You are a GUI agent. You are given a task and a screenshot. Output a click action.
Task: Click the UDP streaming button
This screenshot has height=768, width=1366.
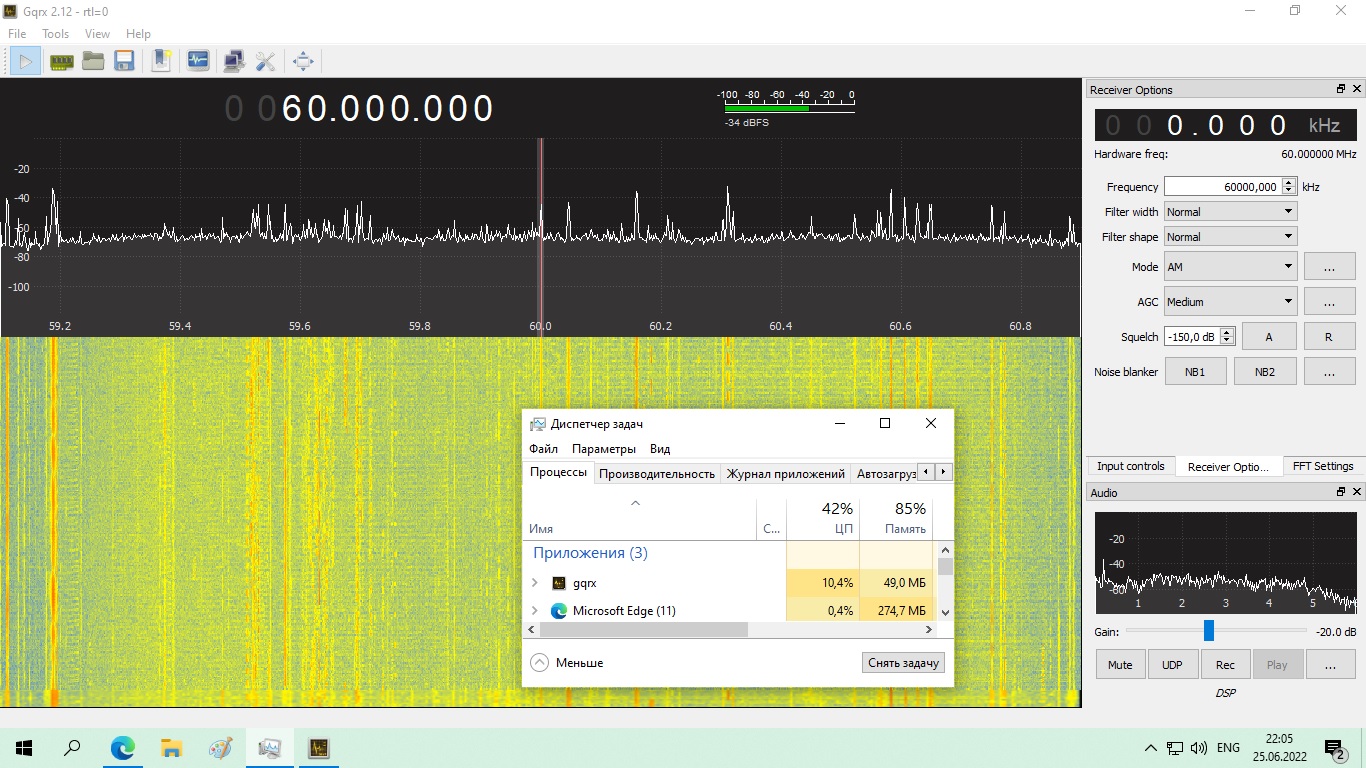pos(1172,665)
